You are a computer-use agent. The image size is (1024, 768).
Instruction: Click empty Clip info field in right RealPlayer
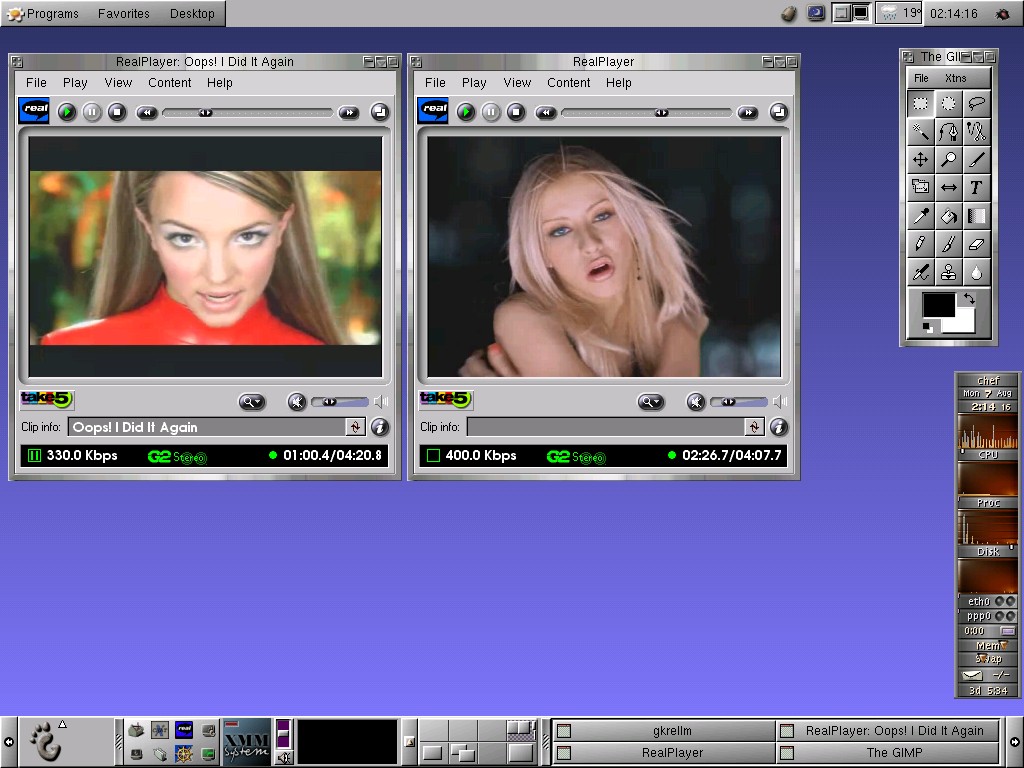pos(605,427)
